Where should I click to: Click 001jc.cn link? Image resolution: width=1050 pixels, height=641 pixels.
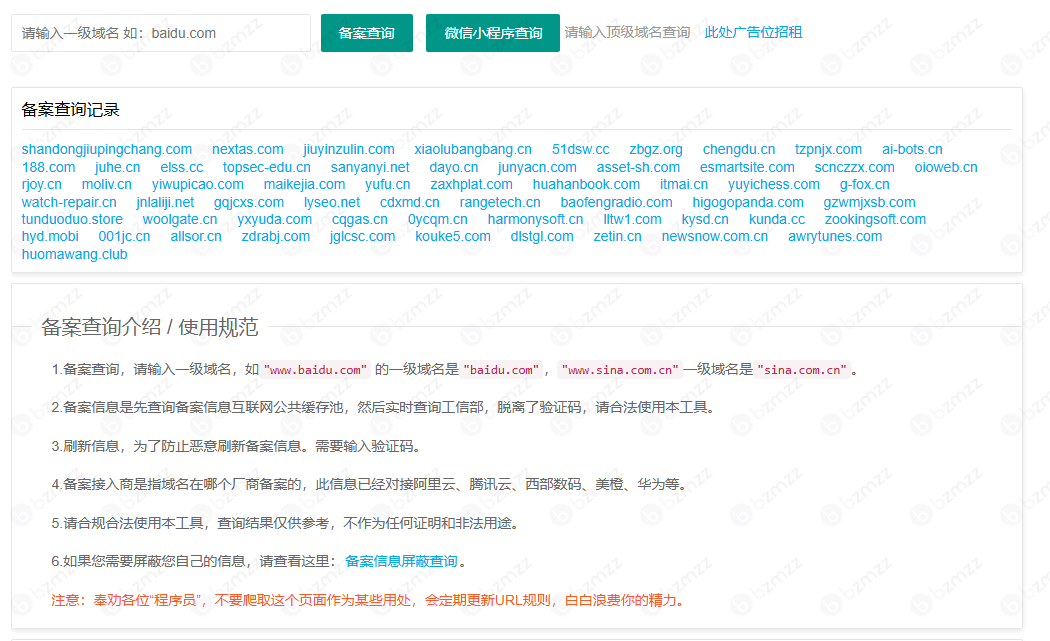(125, 236)
